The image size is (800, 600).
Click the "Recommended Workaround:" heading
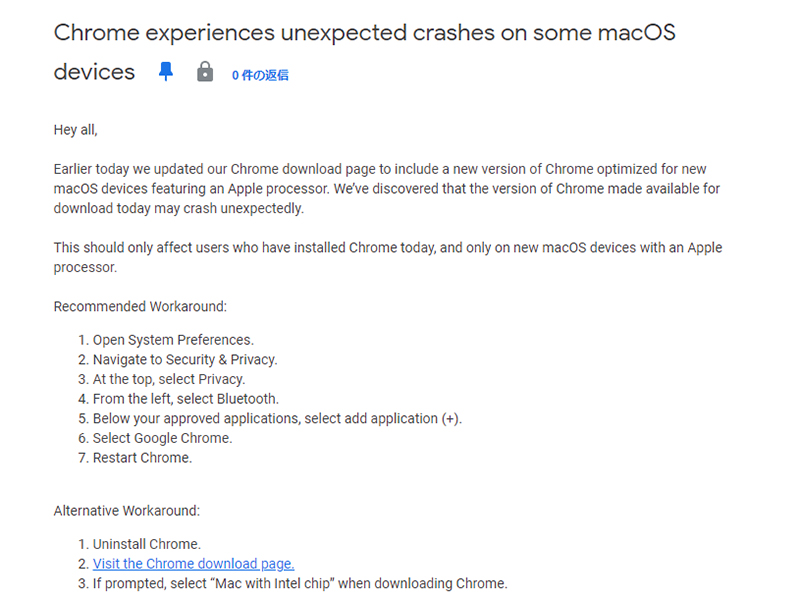coord(140,306)
